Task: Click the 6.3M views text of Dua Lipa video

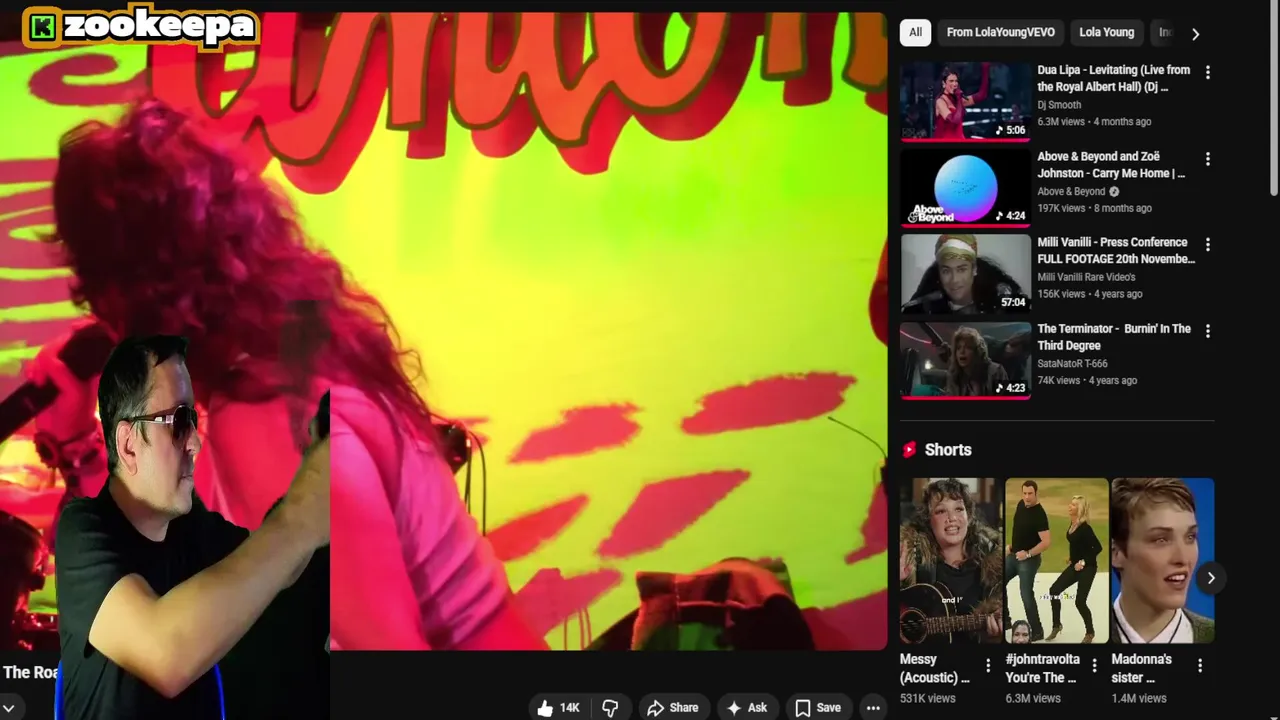Action: (x=1061, y=122)
